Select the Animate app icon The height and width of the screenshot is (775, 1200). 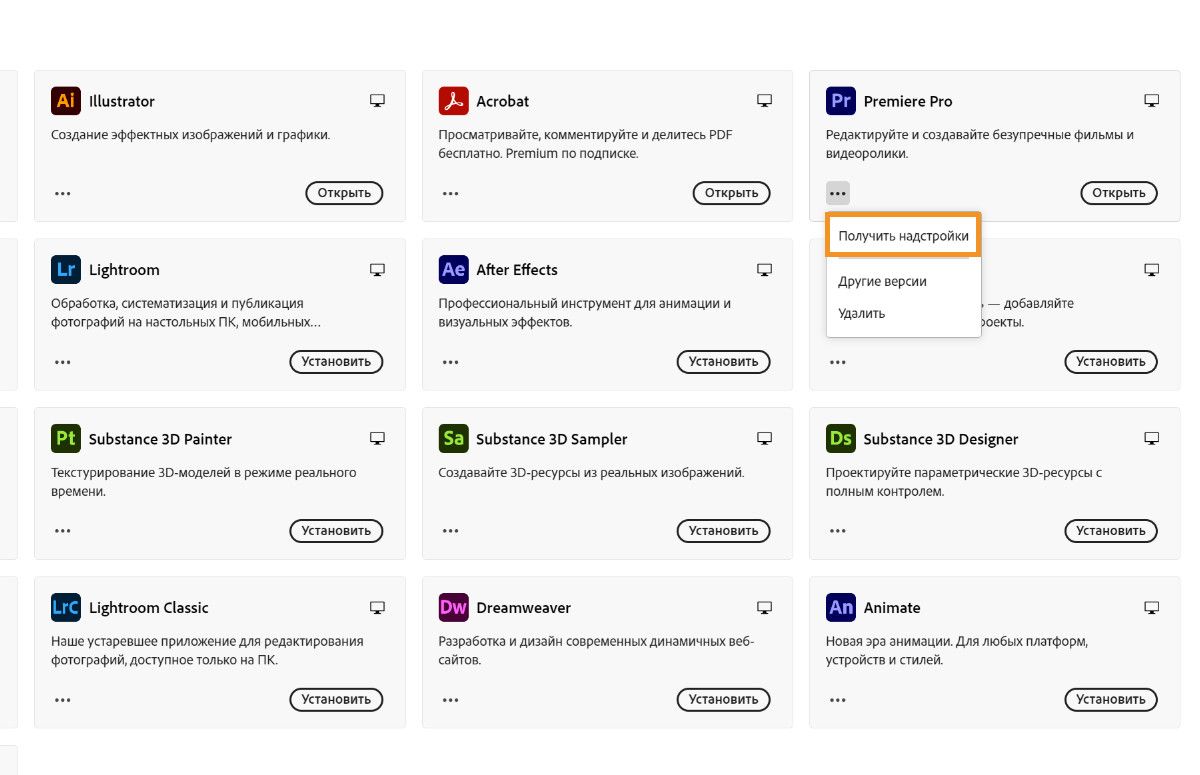840,607
